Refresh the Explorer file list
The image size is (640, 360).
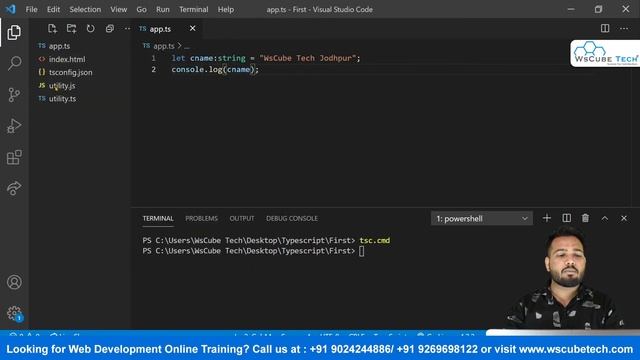pos(91,29)
